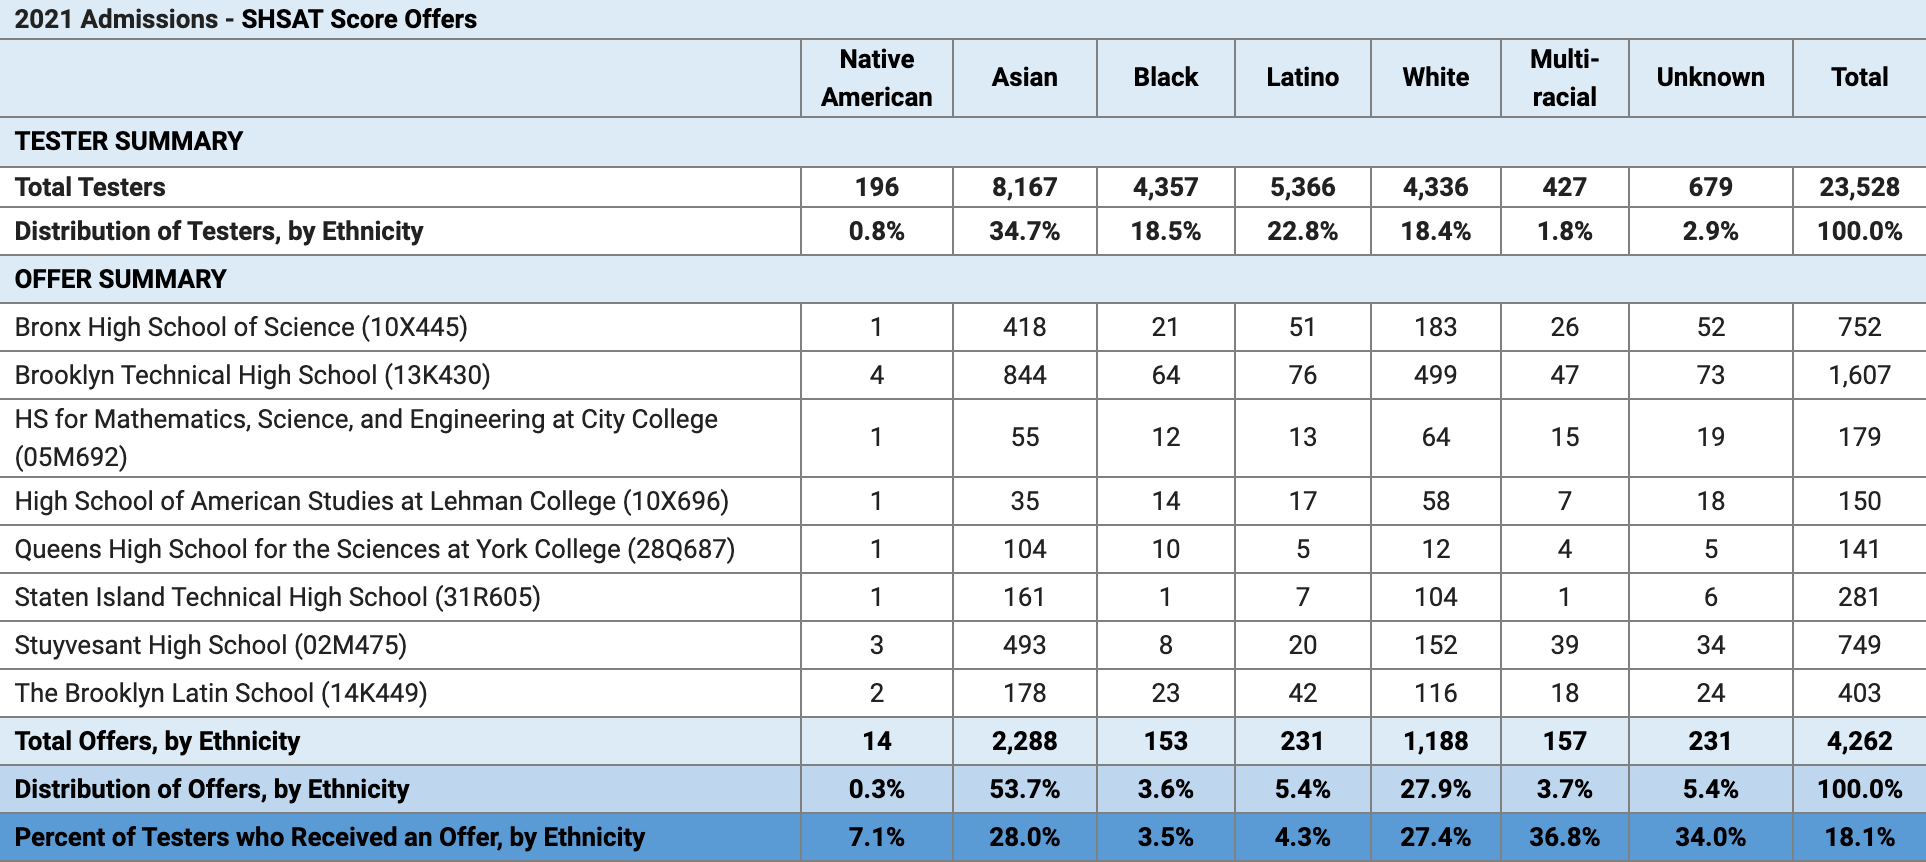Select the TESTER SUMMARY section heading

tap(129, 141)
